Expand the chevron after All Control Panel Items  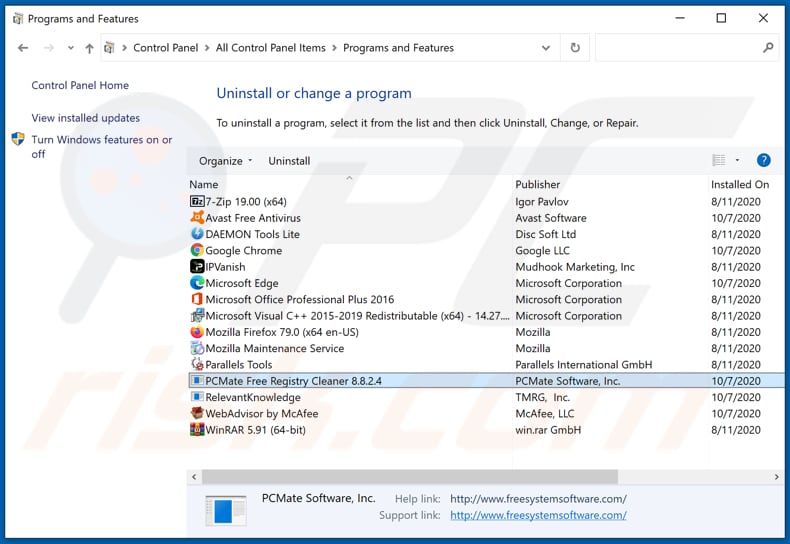335,48
